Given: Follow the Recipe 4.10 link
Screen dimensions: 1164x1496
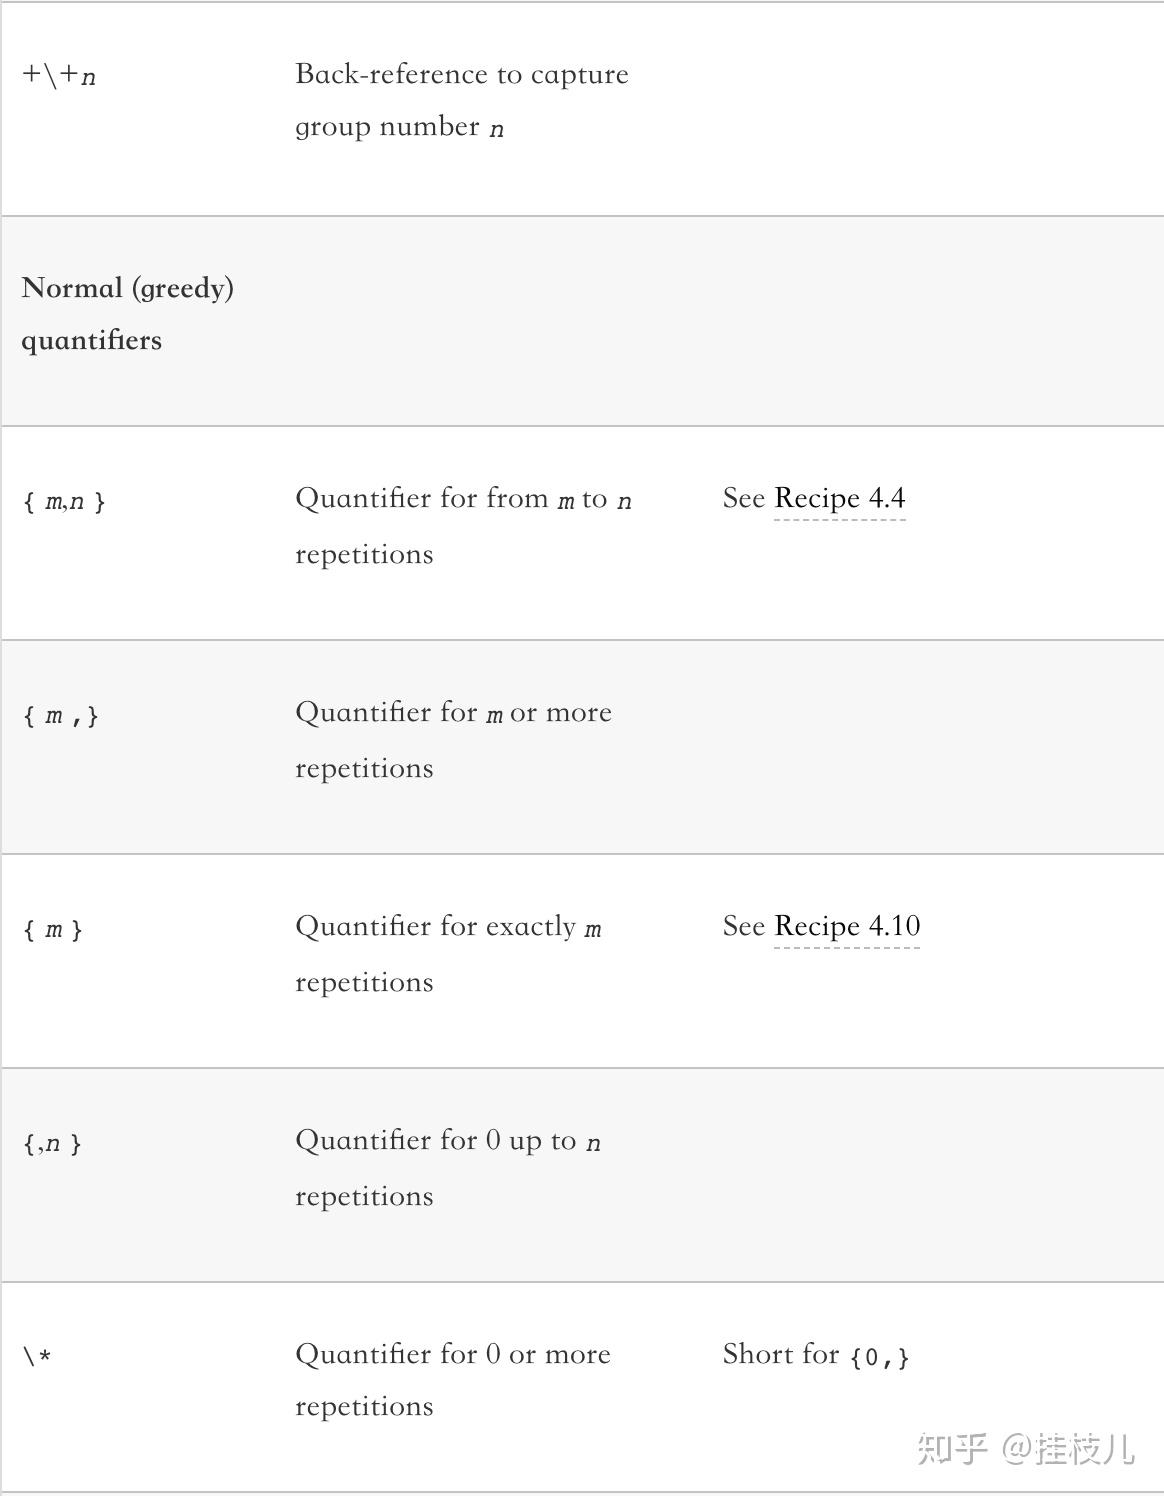Looking at the screenshot, I should click(x=846, y=926).
